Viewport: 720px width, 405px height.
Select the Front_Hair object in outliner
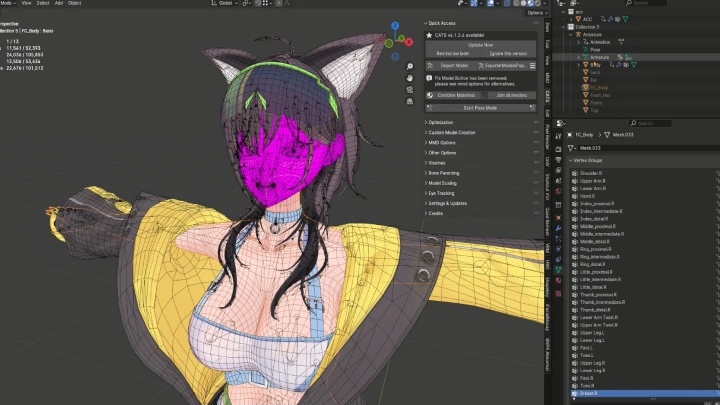tap(601, 95)
